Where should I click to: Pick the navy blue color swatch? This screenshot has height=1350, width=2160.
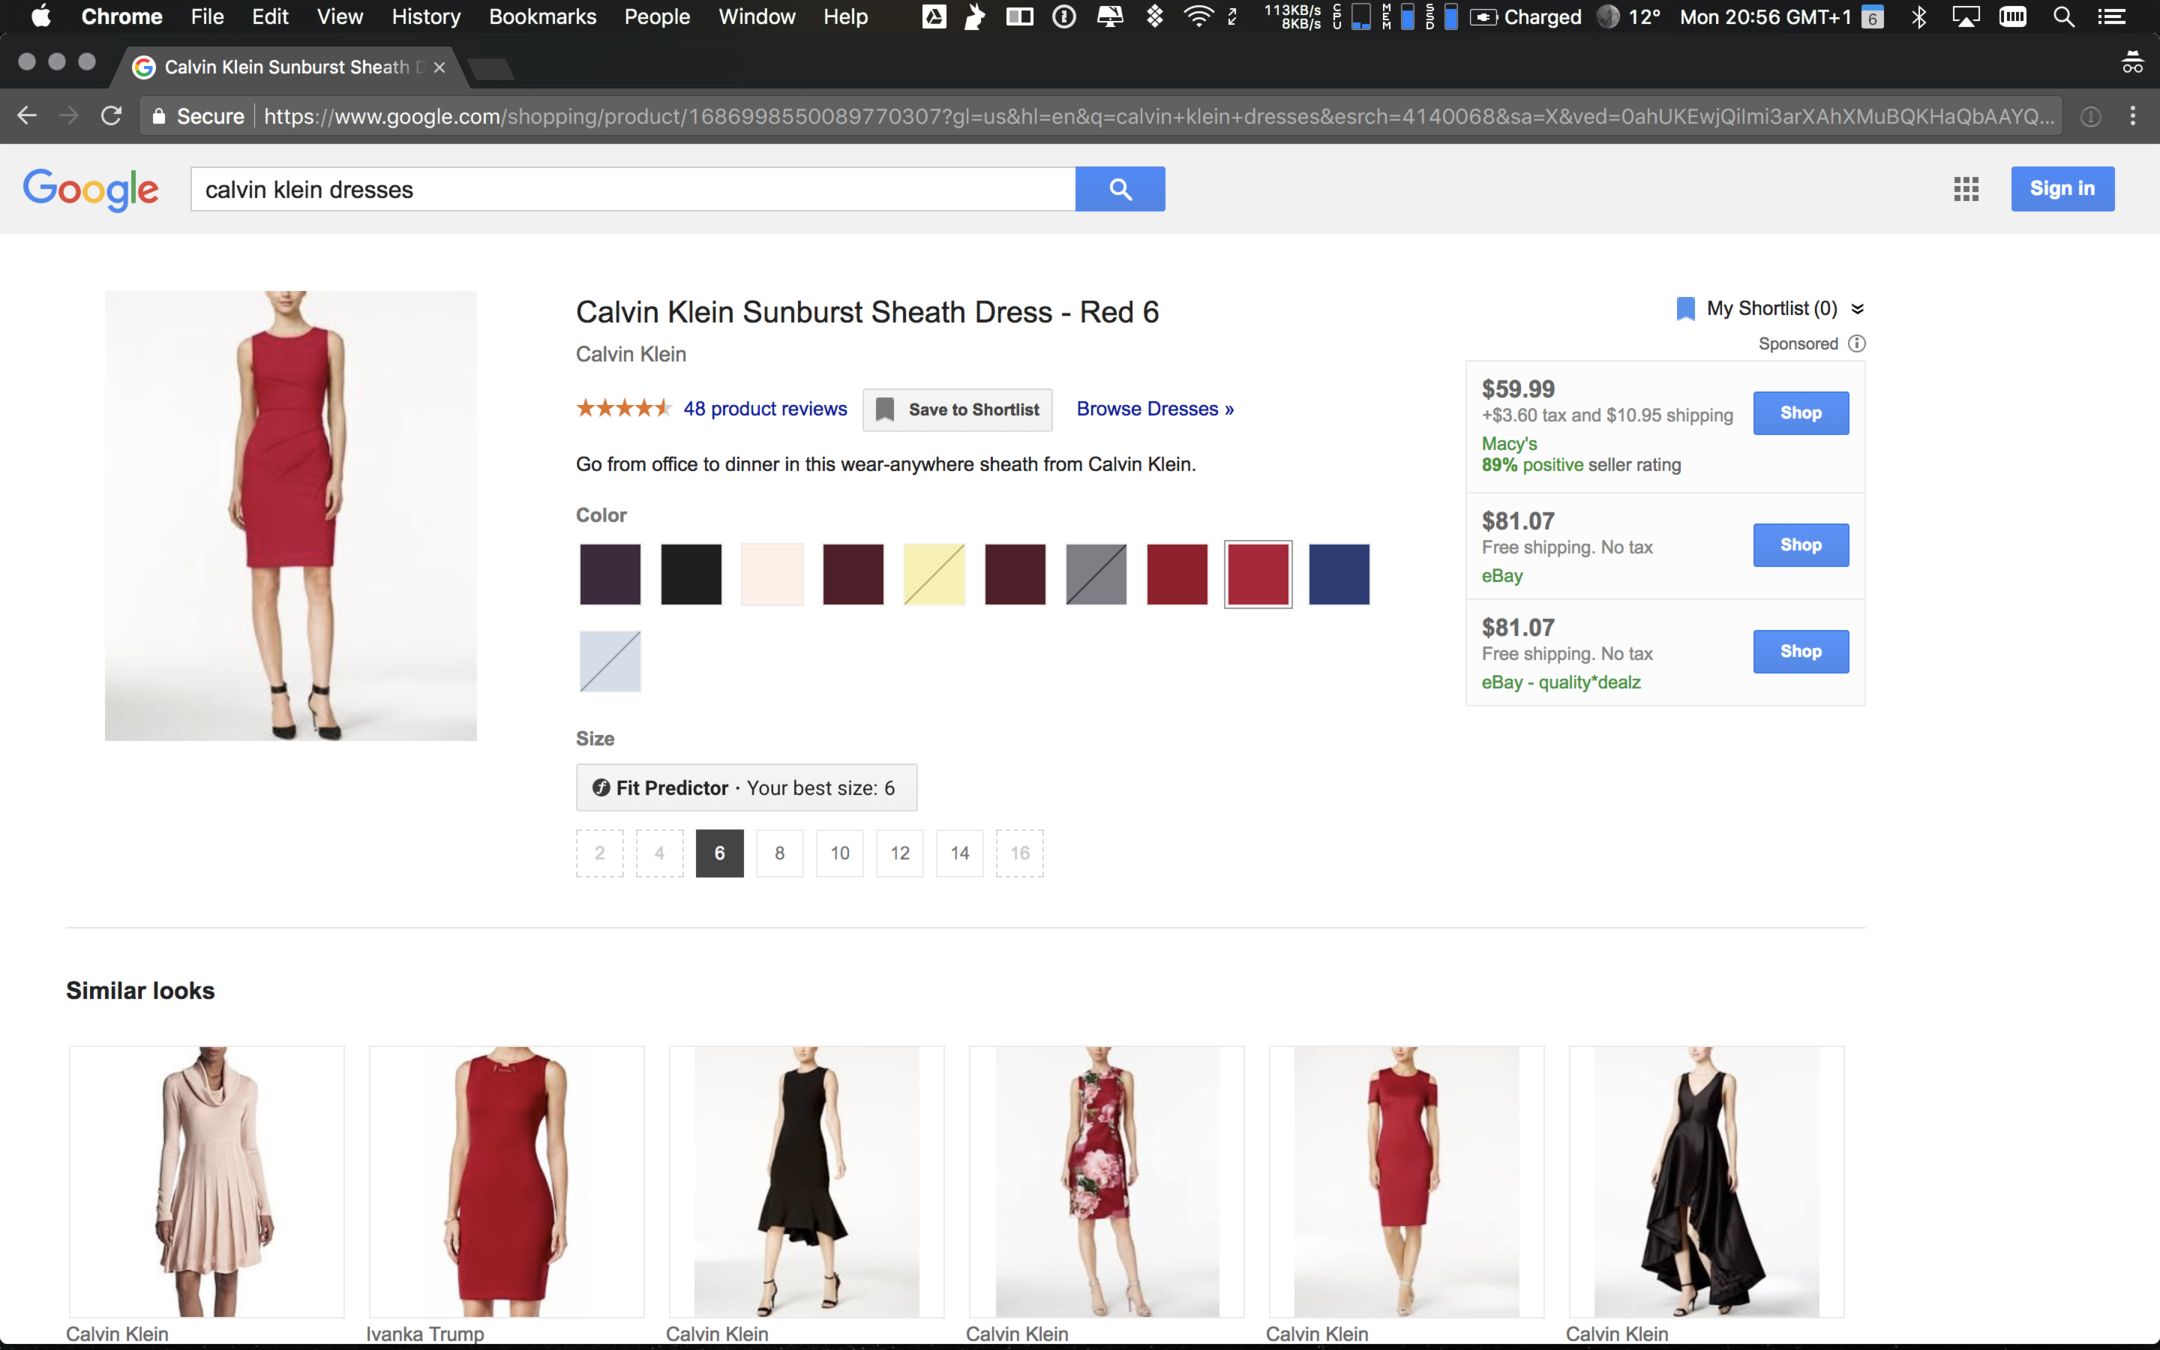click(1338, 574)
